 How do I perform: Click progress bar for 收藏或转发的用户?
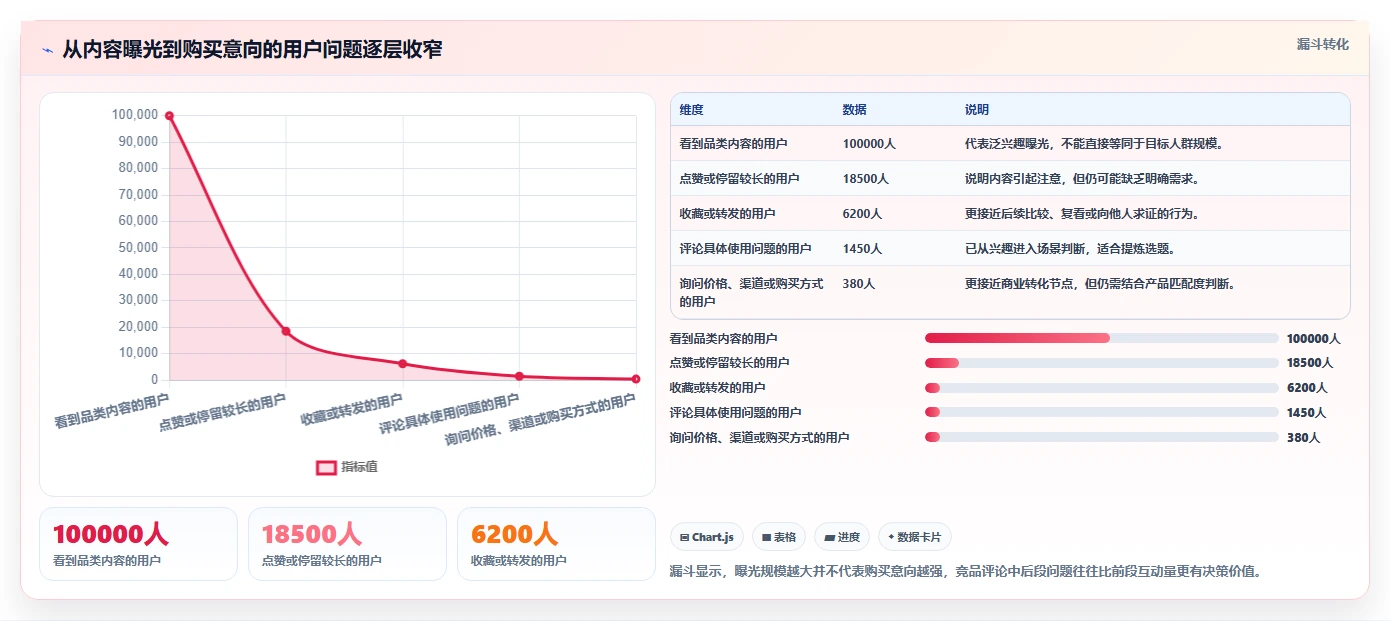(x=1102, y=388)
